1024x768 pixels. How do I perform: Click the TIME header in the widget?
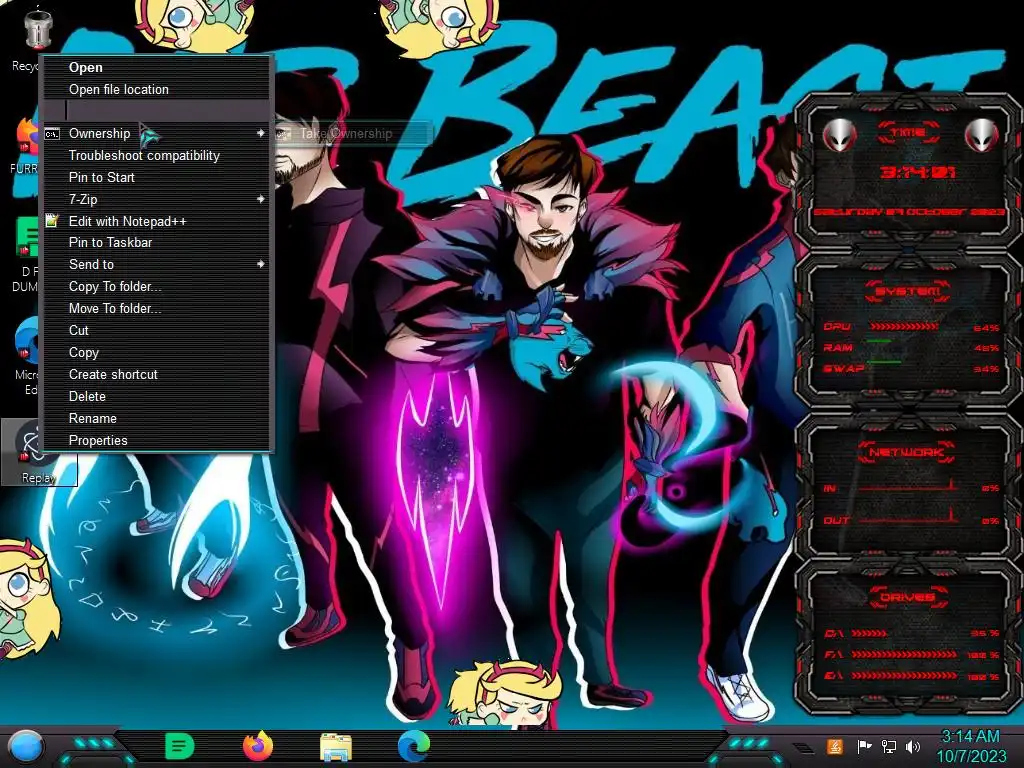(x=908, y=133)
